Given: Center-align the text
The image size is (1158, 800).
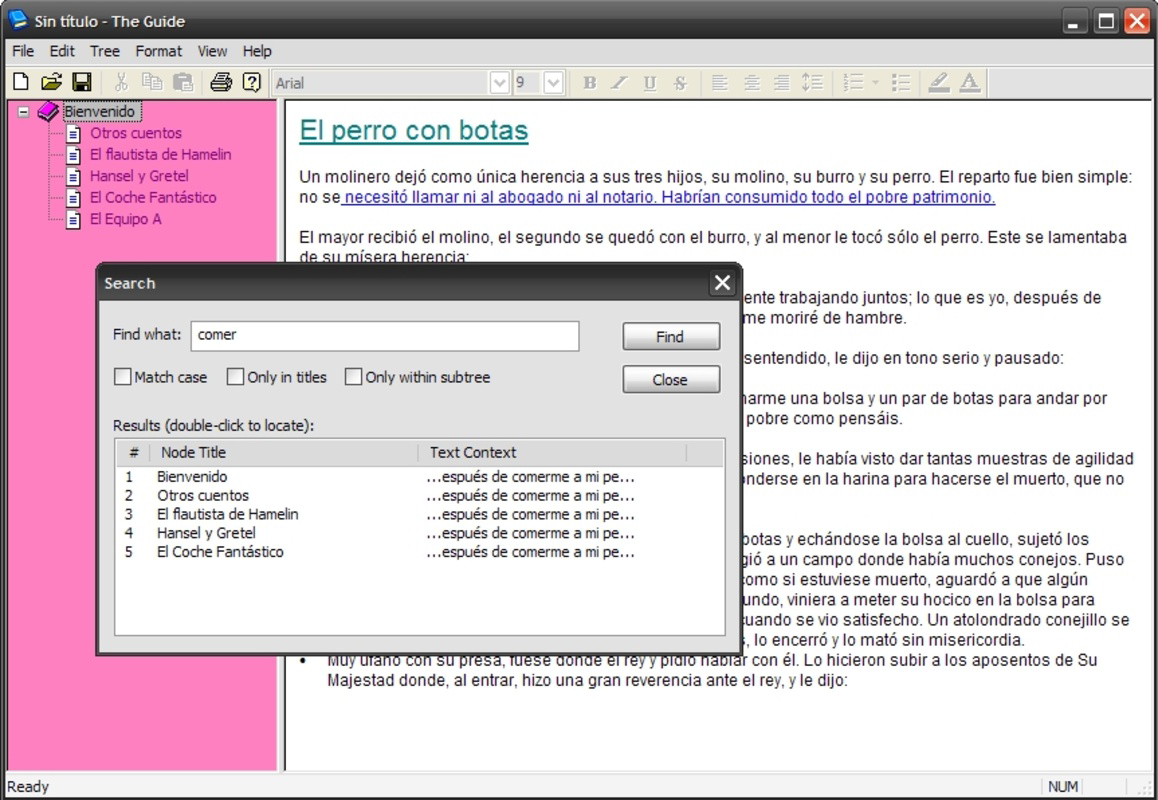Looking at the screenshot, I should pyautogui.click(x=751, y=83).
